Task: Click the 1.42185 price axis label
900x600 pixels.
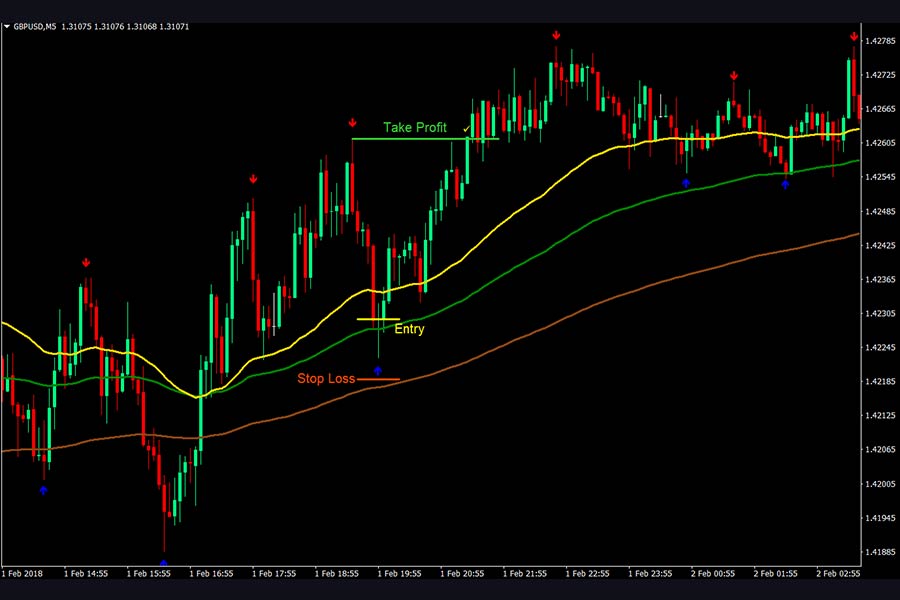Action: [880, 381]
